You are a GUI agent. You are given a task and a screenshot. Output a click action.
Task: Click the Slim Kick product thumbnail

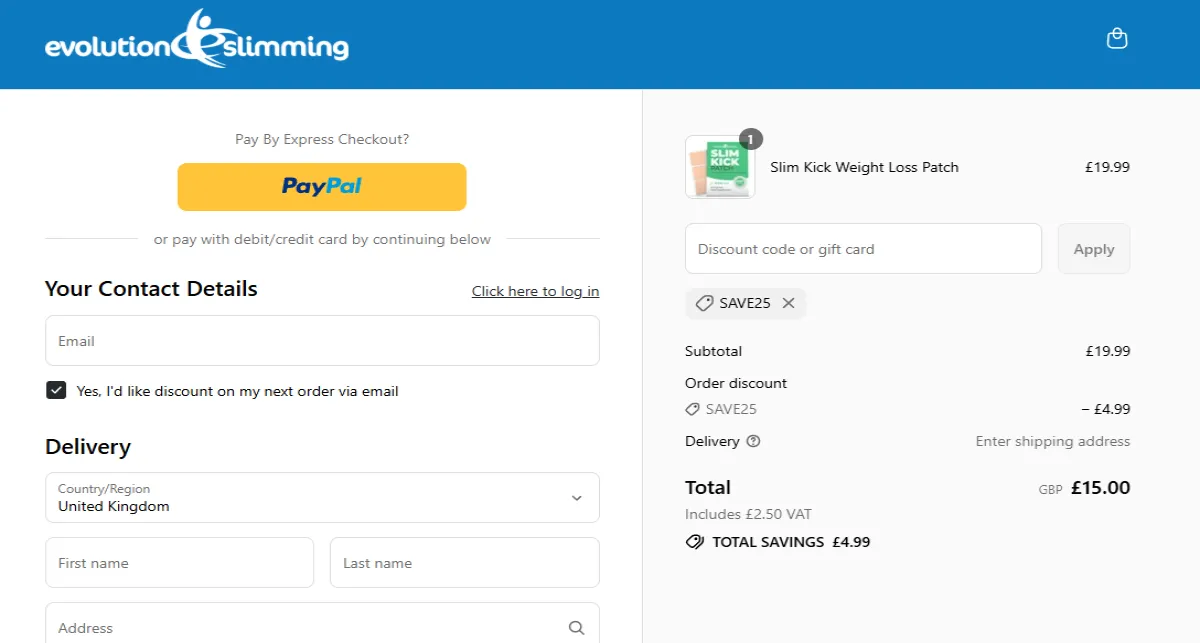pyautogui.click(x=720, y=166)
